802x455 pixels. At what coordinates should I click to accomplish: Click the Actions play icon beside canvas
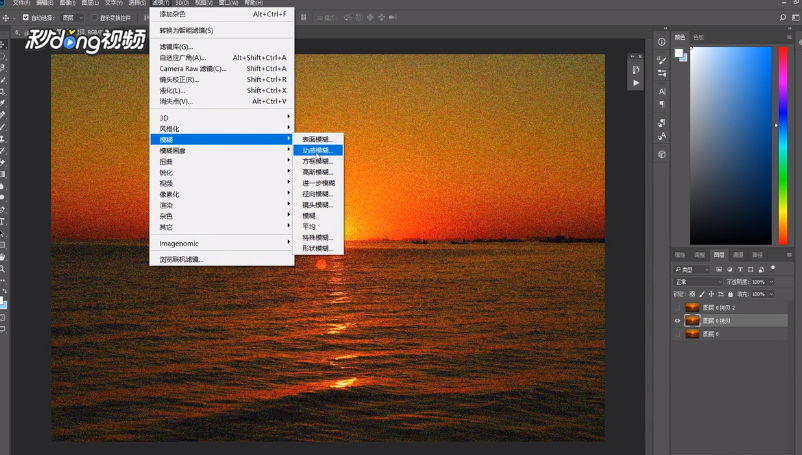coord(636,83)
